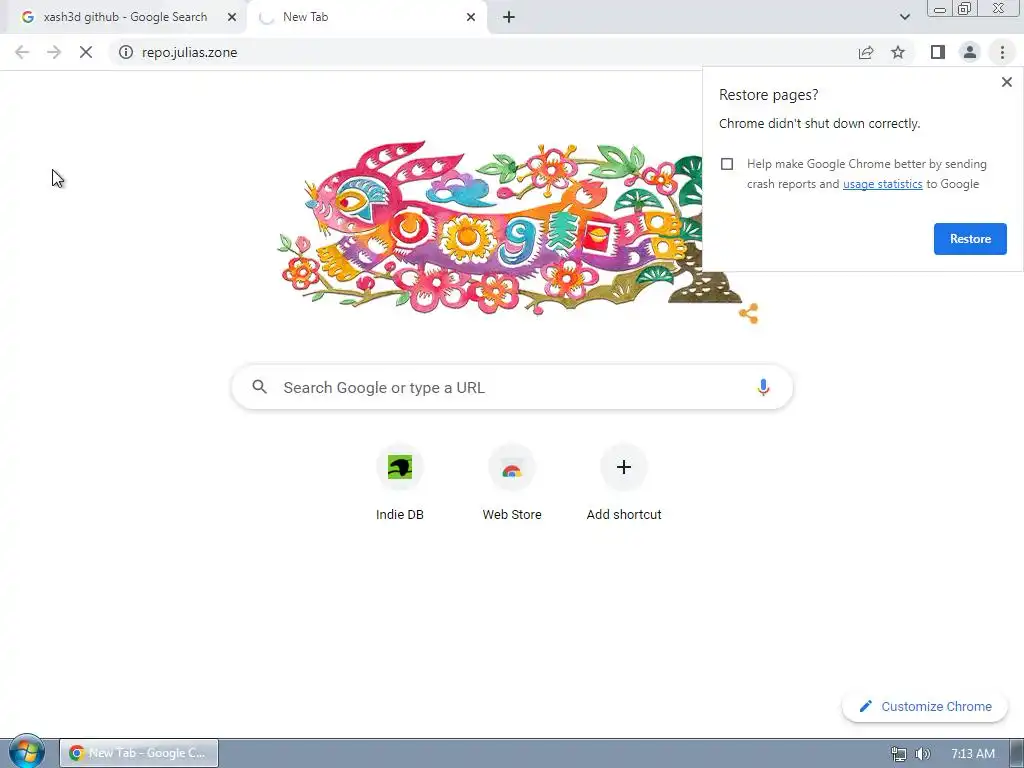Expand the tab search dropdown
Viewport: 1024px width, 768px height.
[x=904, y=17]
